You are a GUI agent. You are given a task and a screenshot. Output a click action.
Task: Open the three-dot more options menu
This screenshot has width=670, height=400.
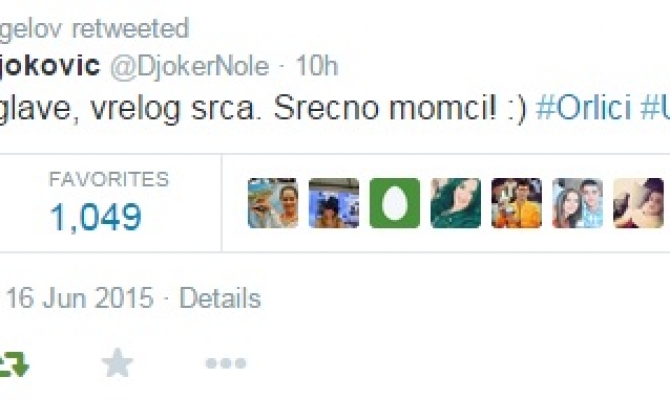pyautogui.click(x=226, y=363)
